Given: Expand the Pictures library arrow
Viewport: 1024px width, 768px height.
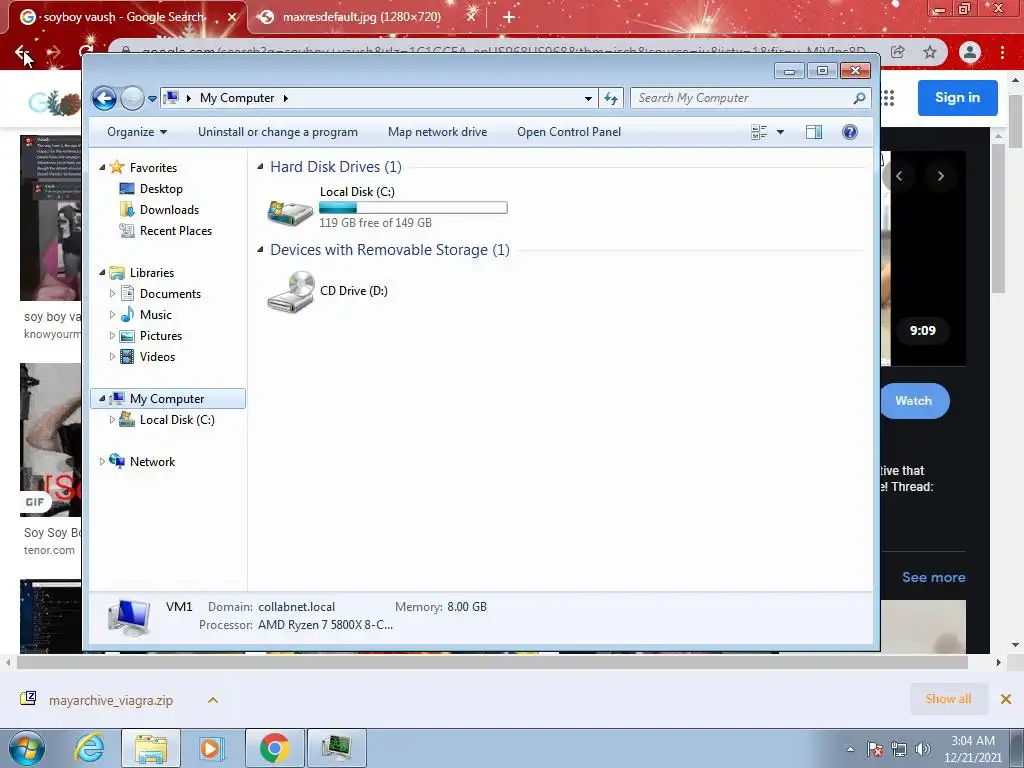Looking at the screenshot, I should pos(112,336).
